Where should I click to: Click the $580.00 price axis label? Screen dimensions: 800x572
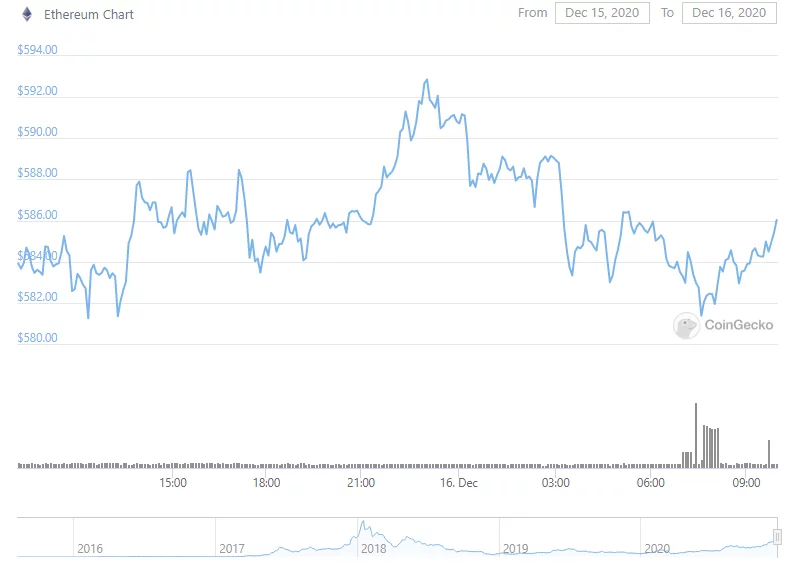(x=37, y=338)
